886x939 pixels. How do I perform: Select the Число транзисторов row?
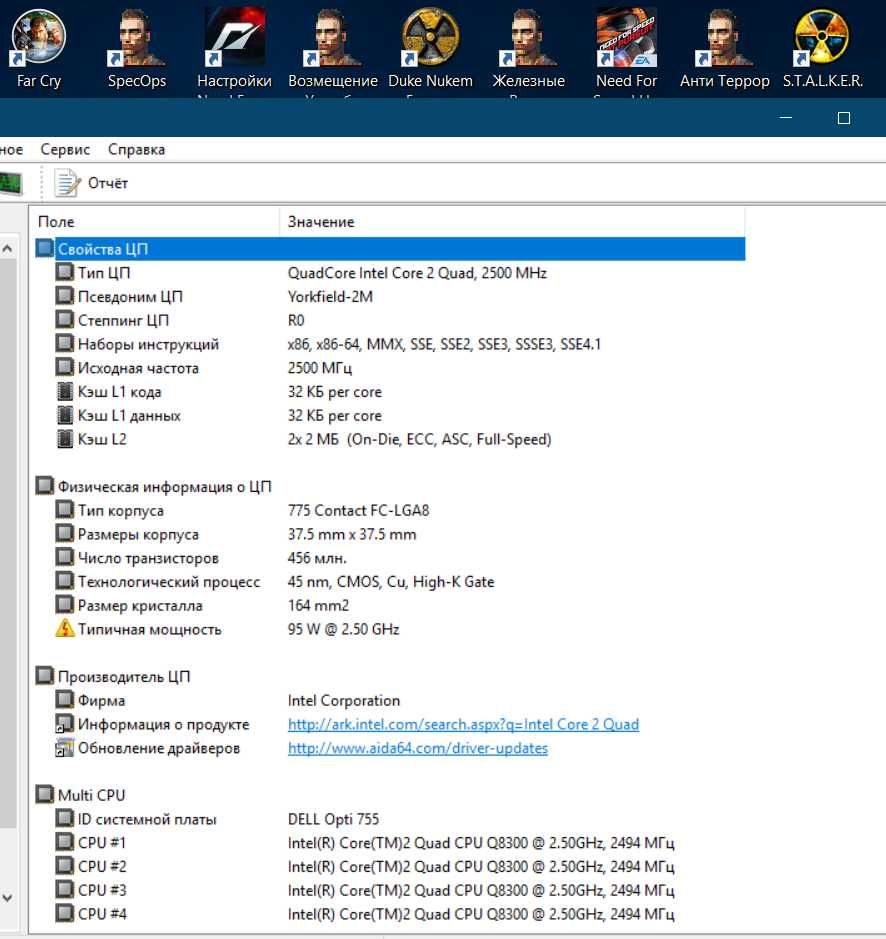pos(390,558)
